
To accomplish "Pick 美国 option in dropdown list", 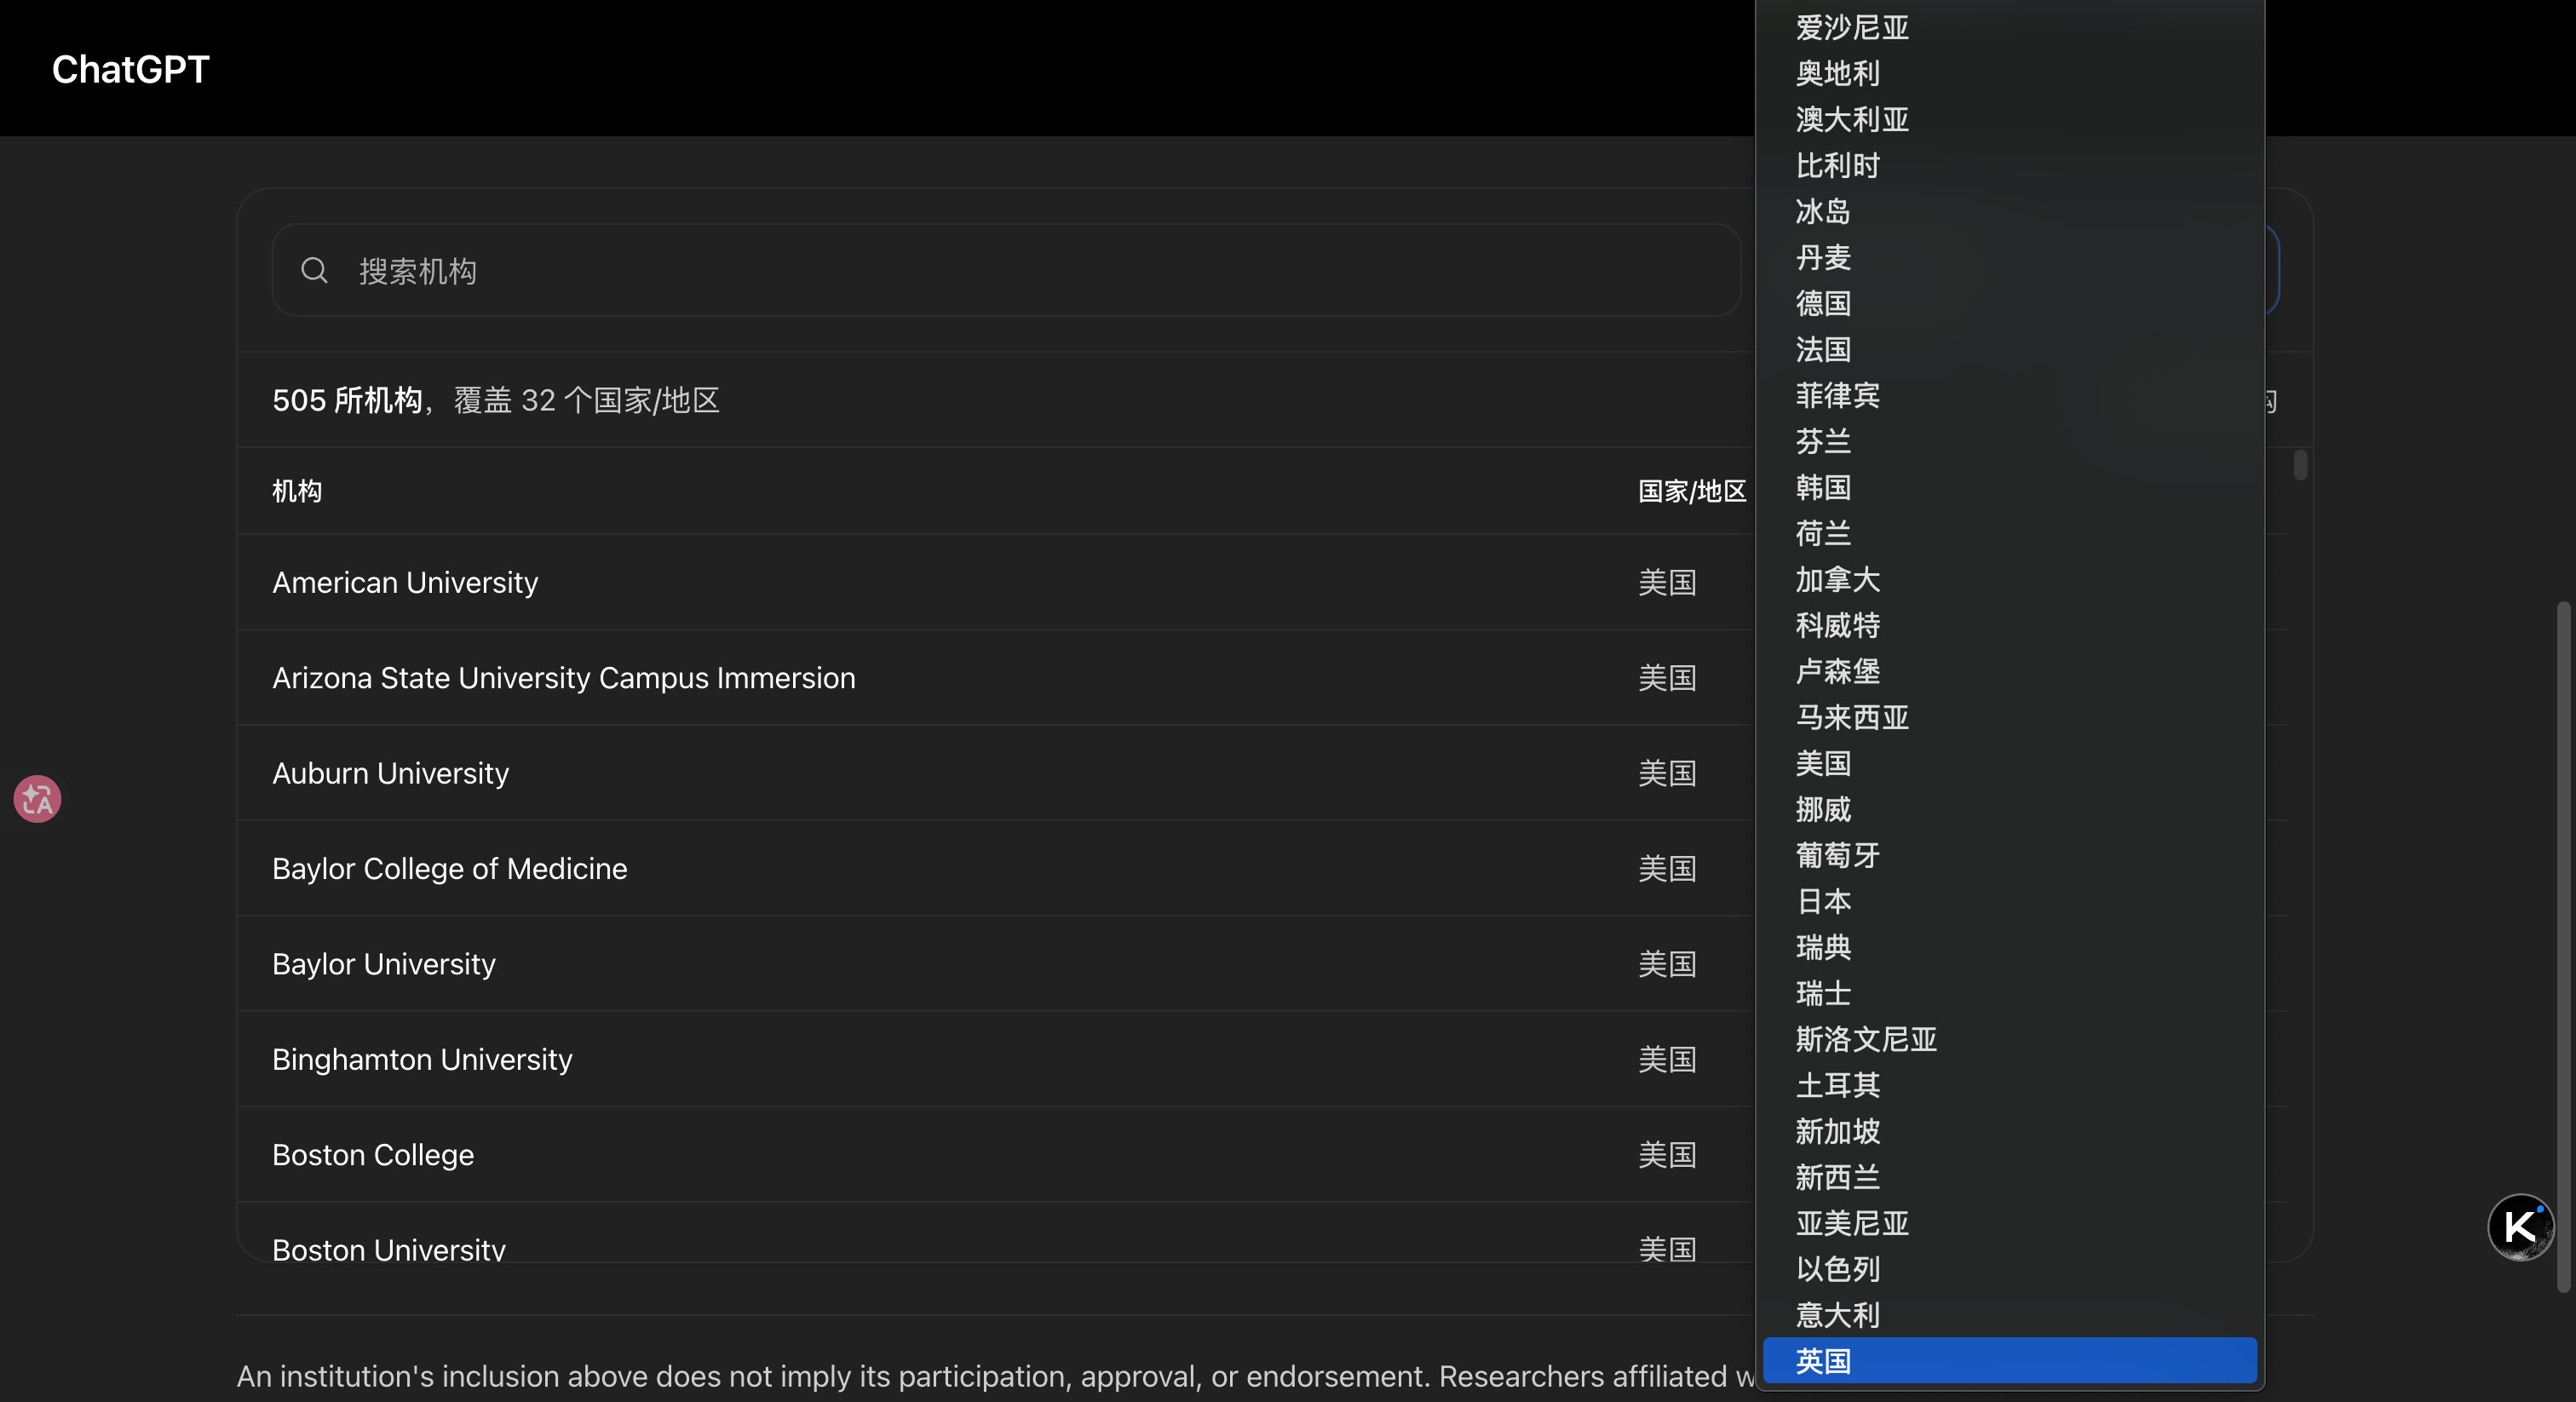I will [2010, 763].
